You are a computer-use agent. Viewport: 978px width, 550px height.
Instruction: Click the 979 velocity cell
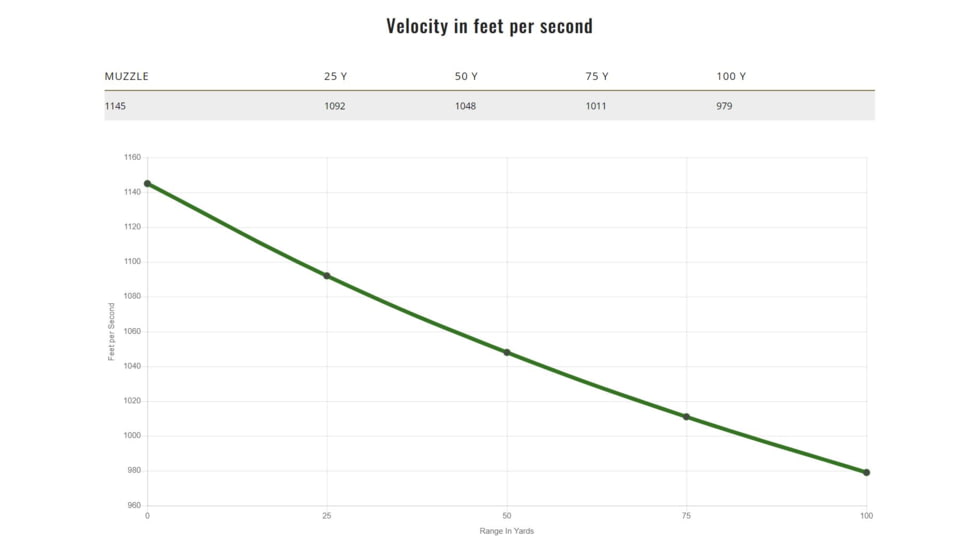click(x=724, y=106)
